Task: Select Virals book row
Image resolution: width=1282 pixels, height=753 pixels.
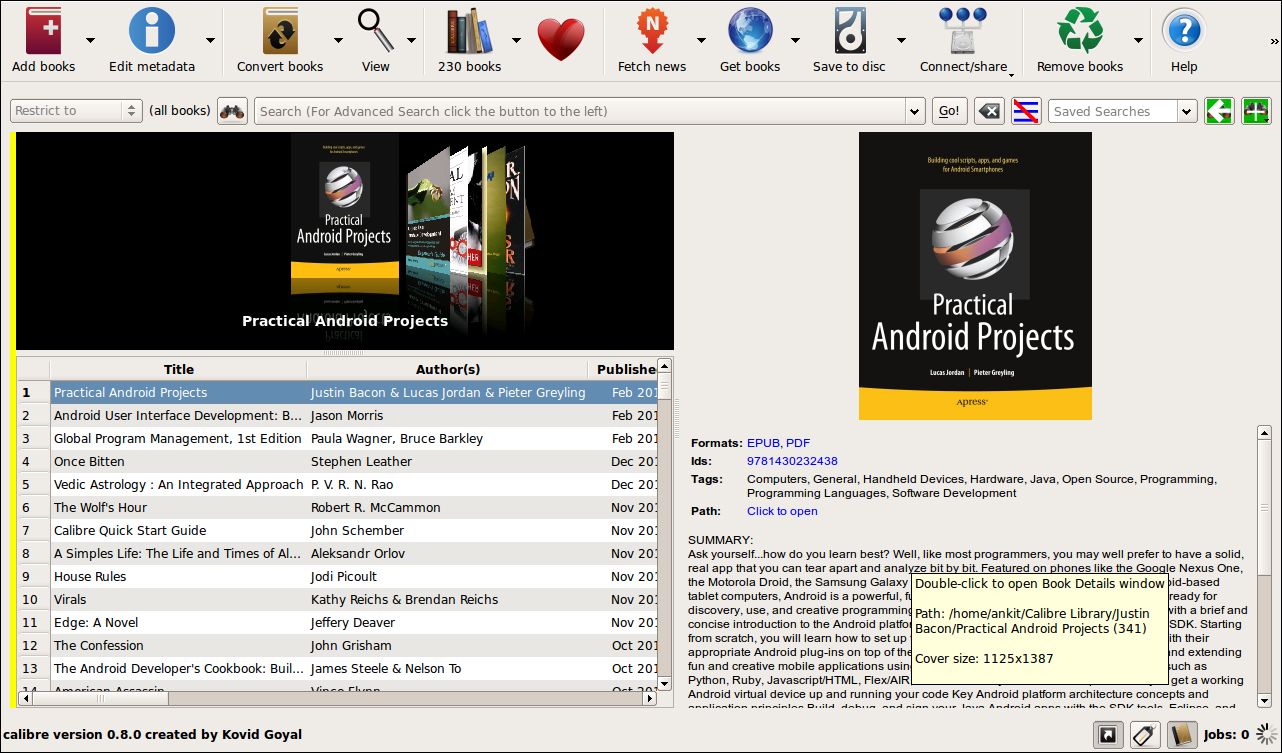Action: (338, 599)
